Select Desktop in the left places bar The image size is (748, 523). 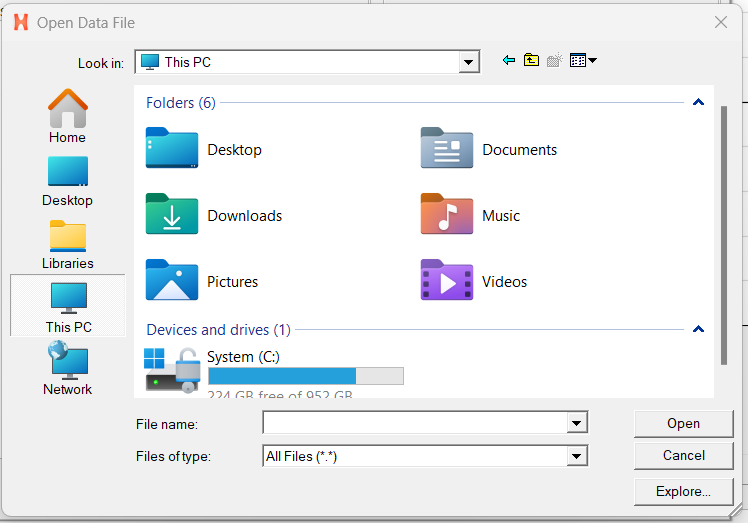coord(67,180)
